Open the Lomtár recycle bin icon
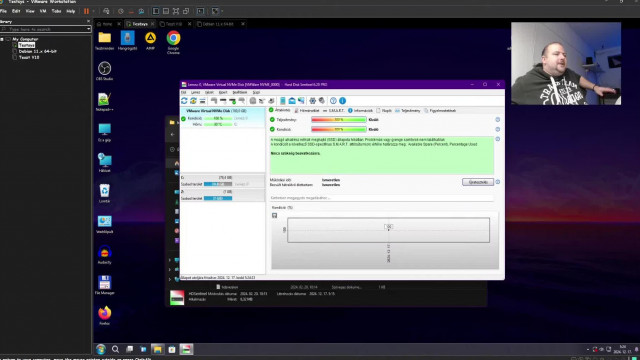This screenshot has height=360, width=640. 104,193
